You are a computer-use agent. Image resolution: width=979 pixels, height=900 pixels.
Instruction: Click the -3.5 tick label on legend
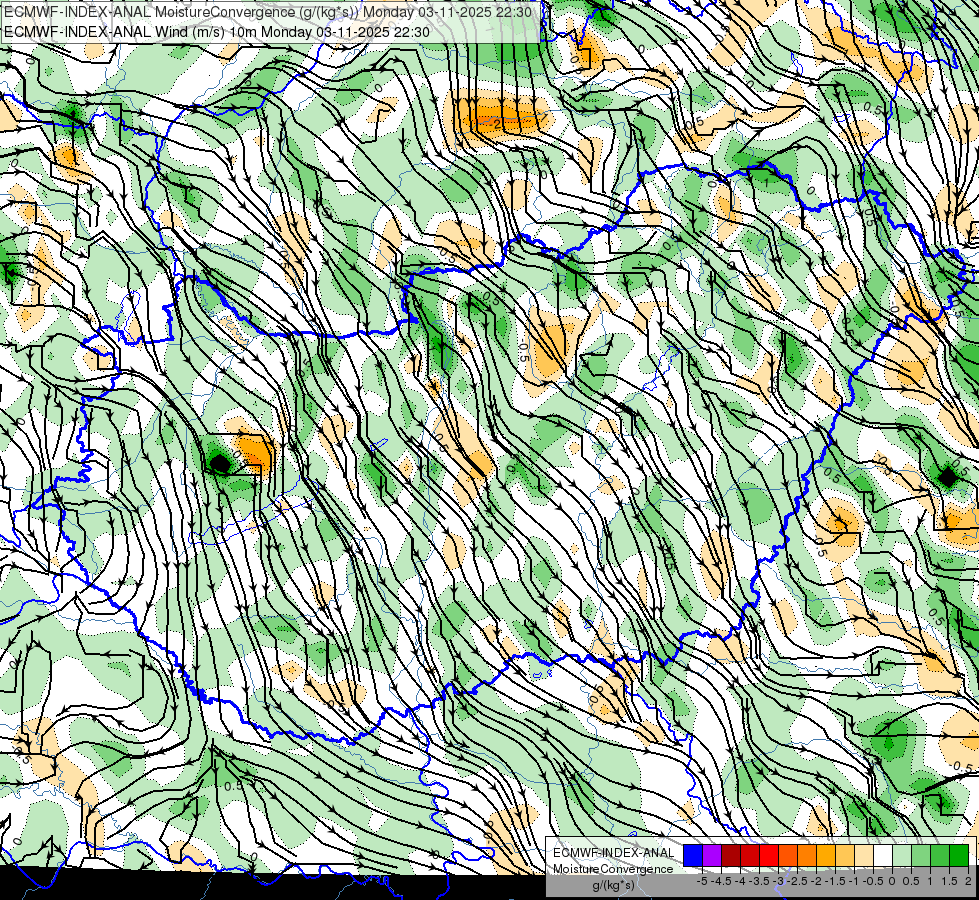(x=759, y=881)
